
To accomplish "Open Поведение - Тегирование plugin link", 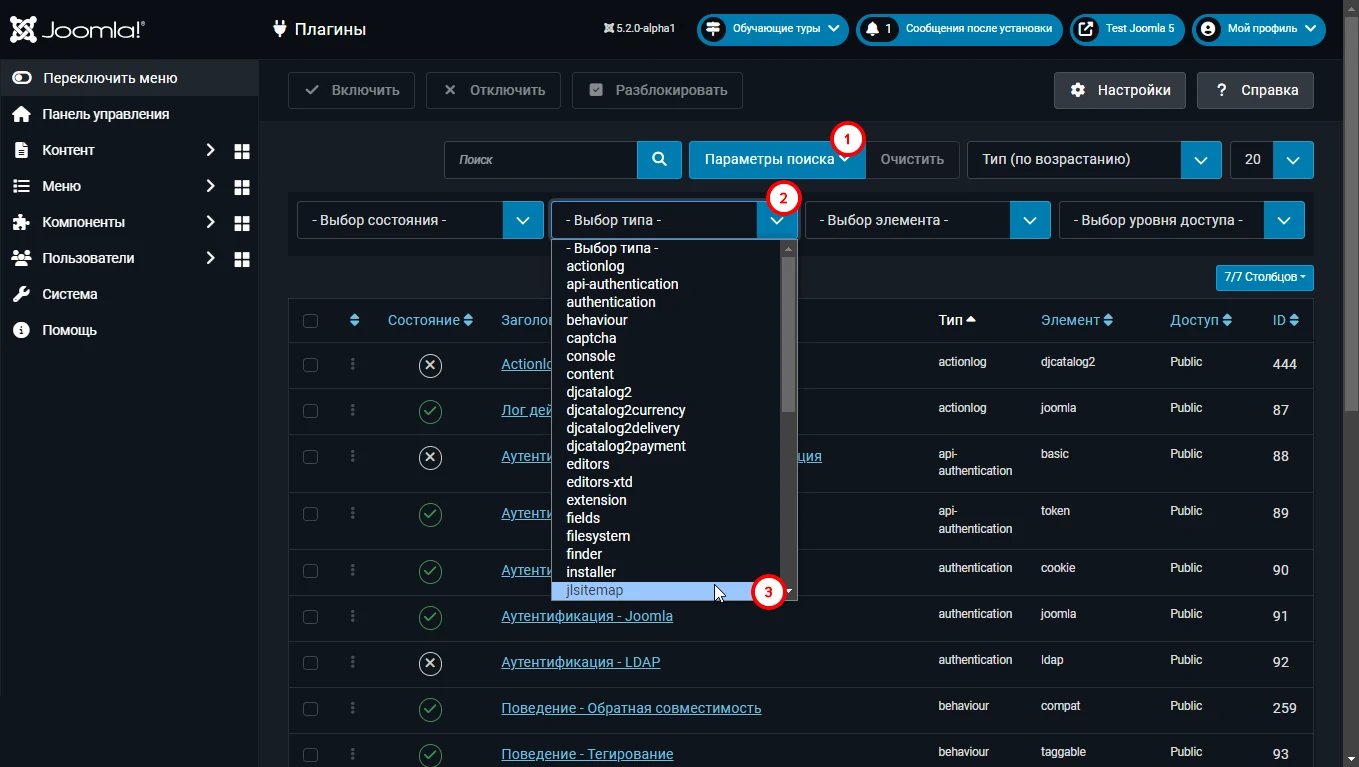I will pos(587,754).
